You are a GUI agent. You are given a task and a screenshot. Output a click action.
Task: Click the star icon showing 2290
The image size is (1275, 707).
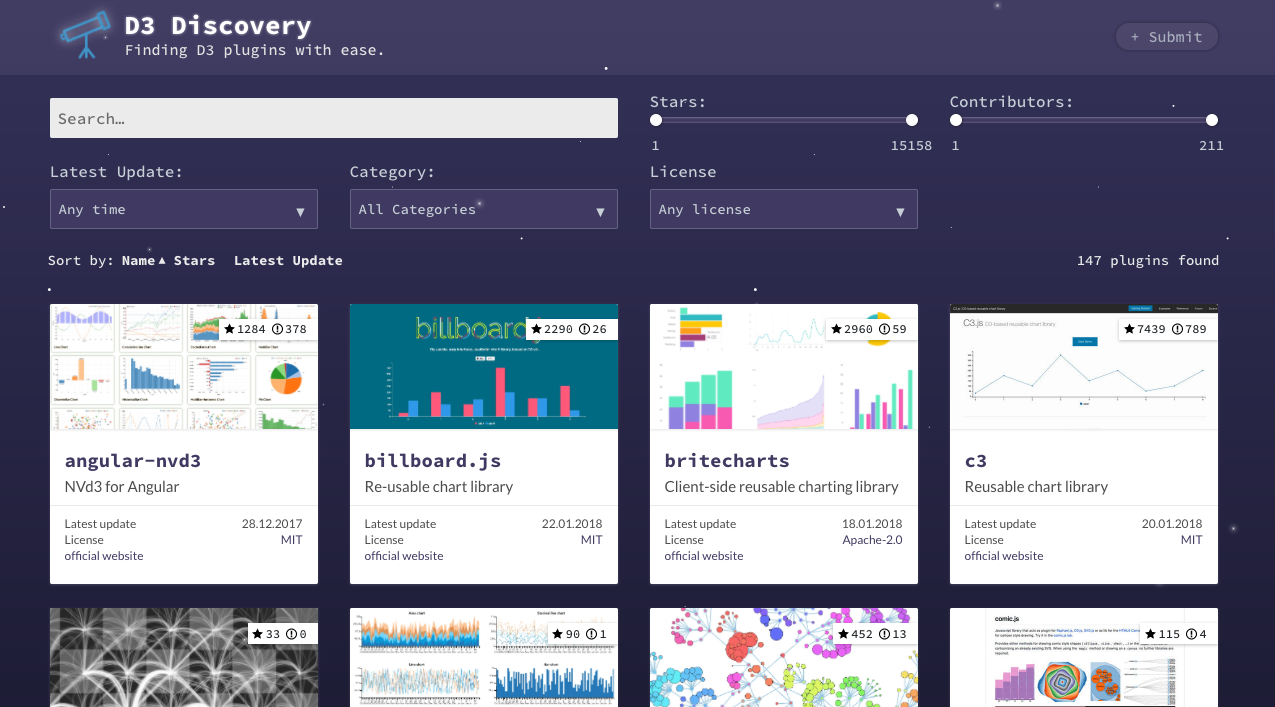click(x=537, y=329)
